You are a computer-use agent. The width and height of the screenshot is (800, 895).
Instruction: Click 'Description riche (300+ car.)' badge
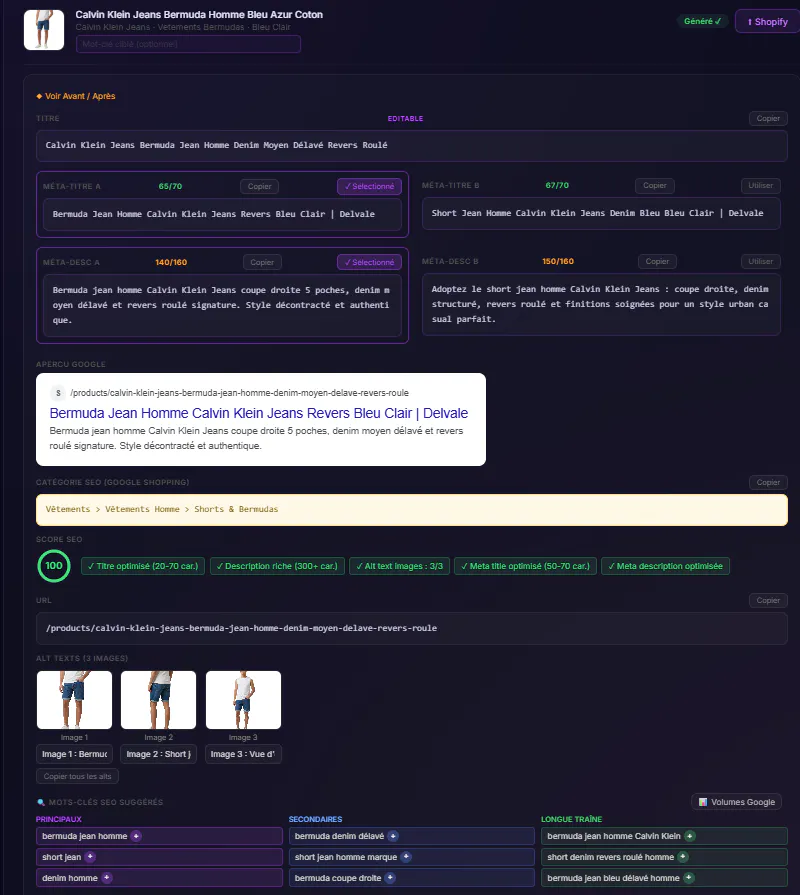coord(277,566)
